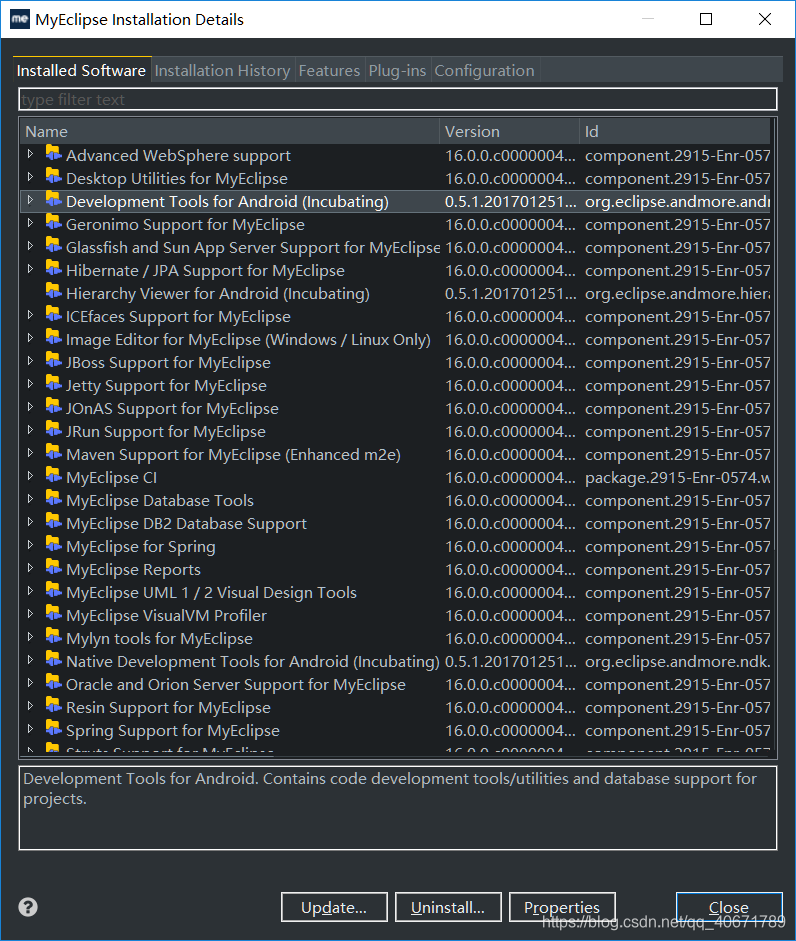Click the JOnAS Support feature icon
796x941 pixels.
(x=53, y=407)
